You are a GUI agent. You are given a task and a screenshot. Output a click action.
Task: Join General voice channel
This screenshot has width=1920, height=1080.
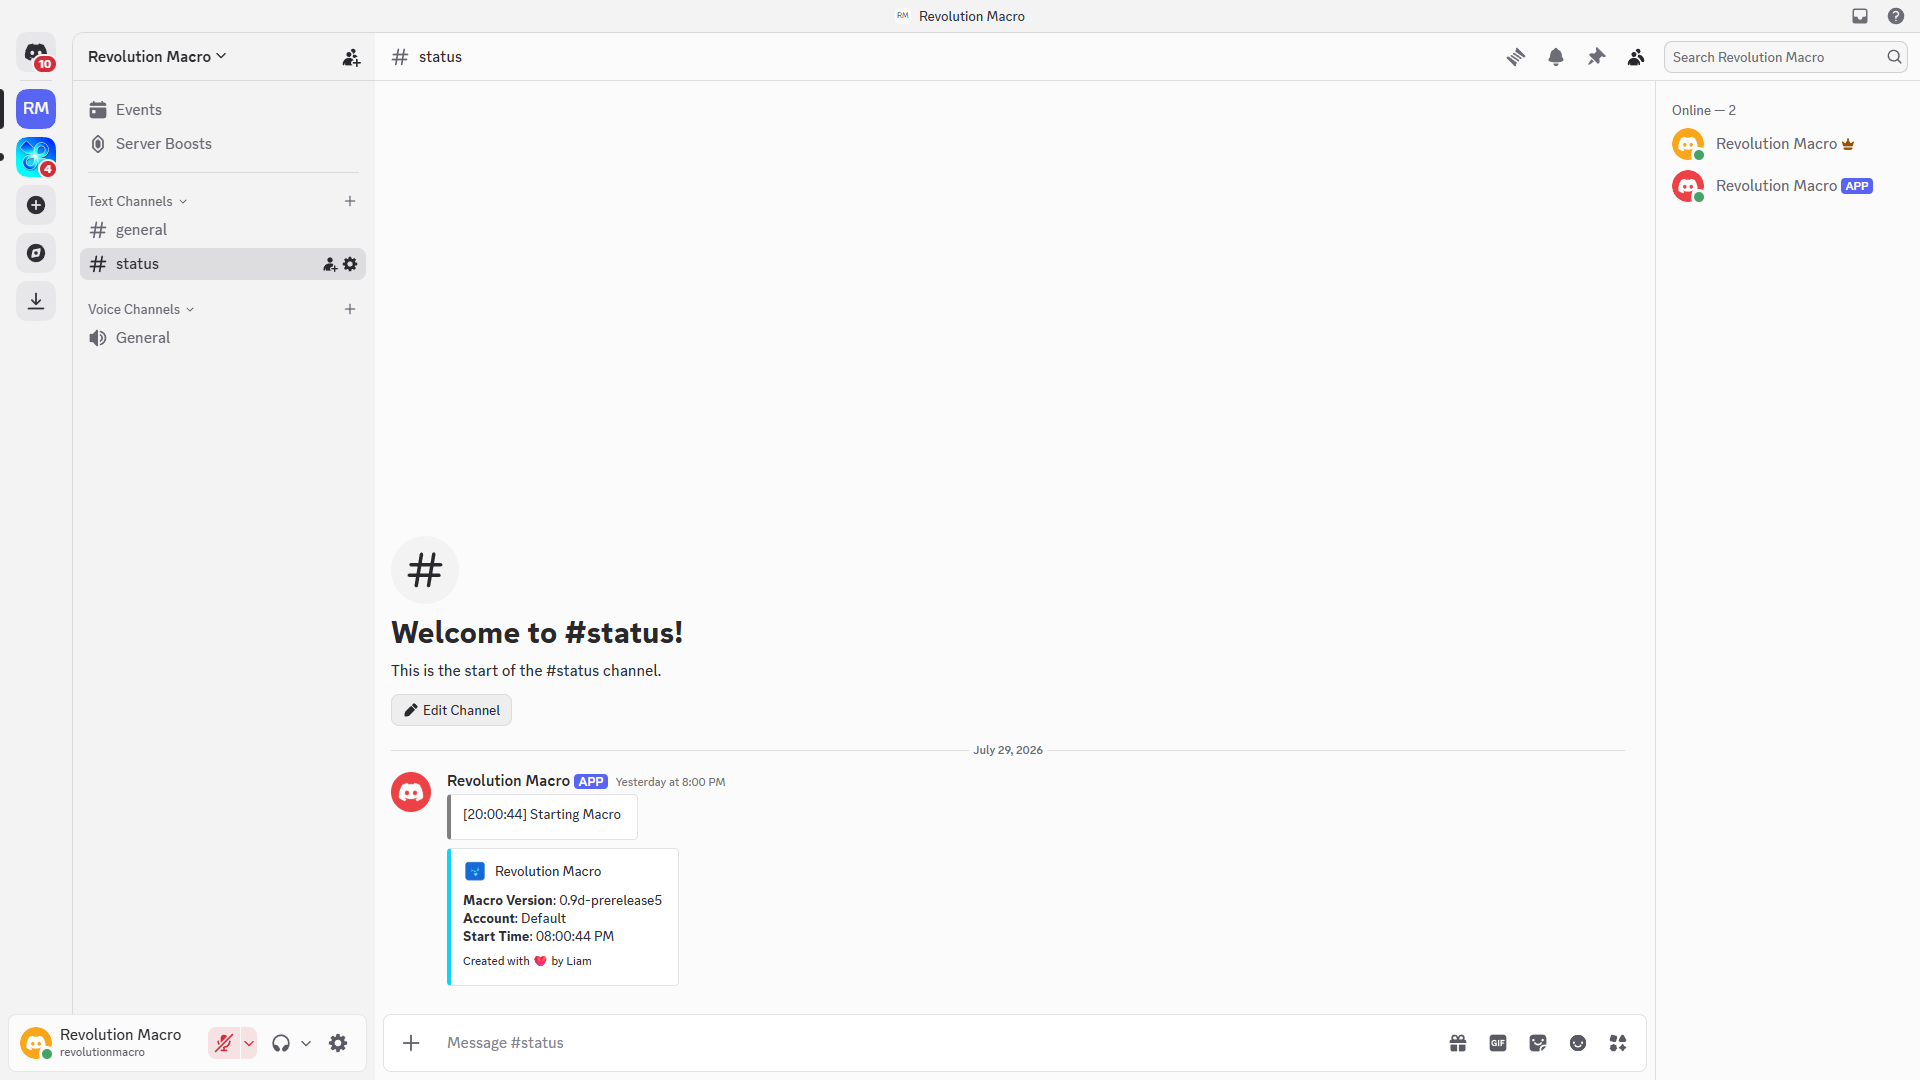coord(222,338)
